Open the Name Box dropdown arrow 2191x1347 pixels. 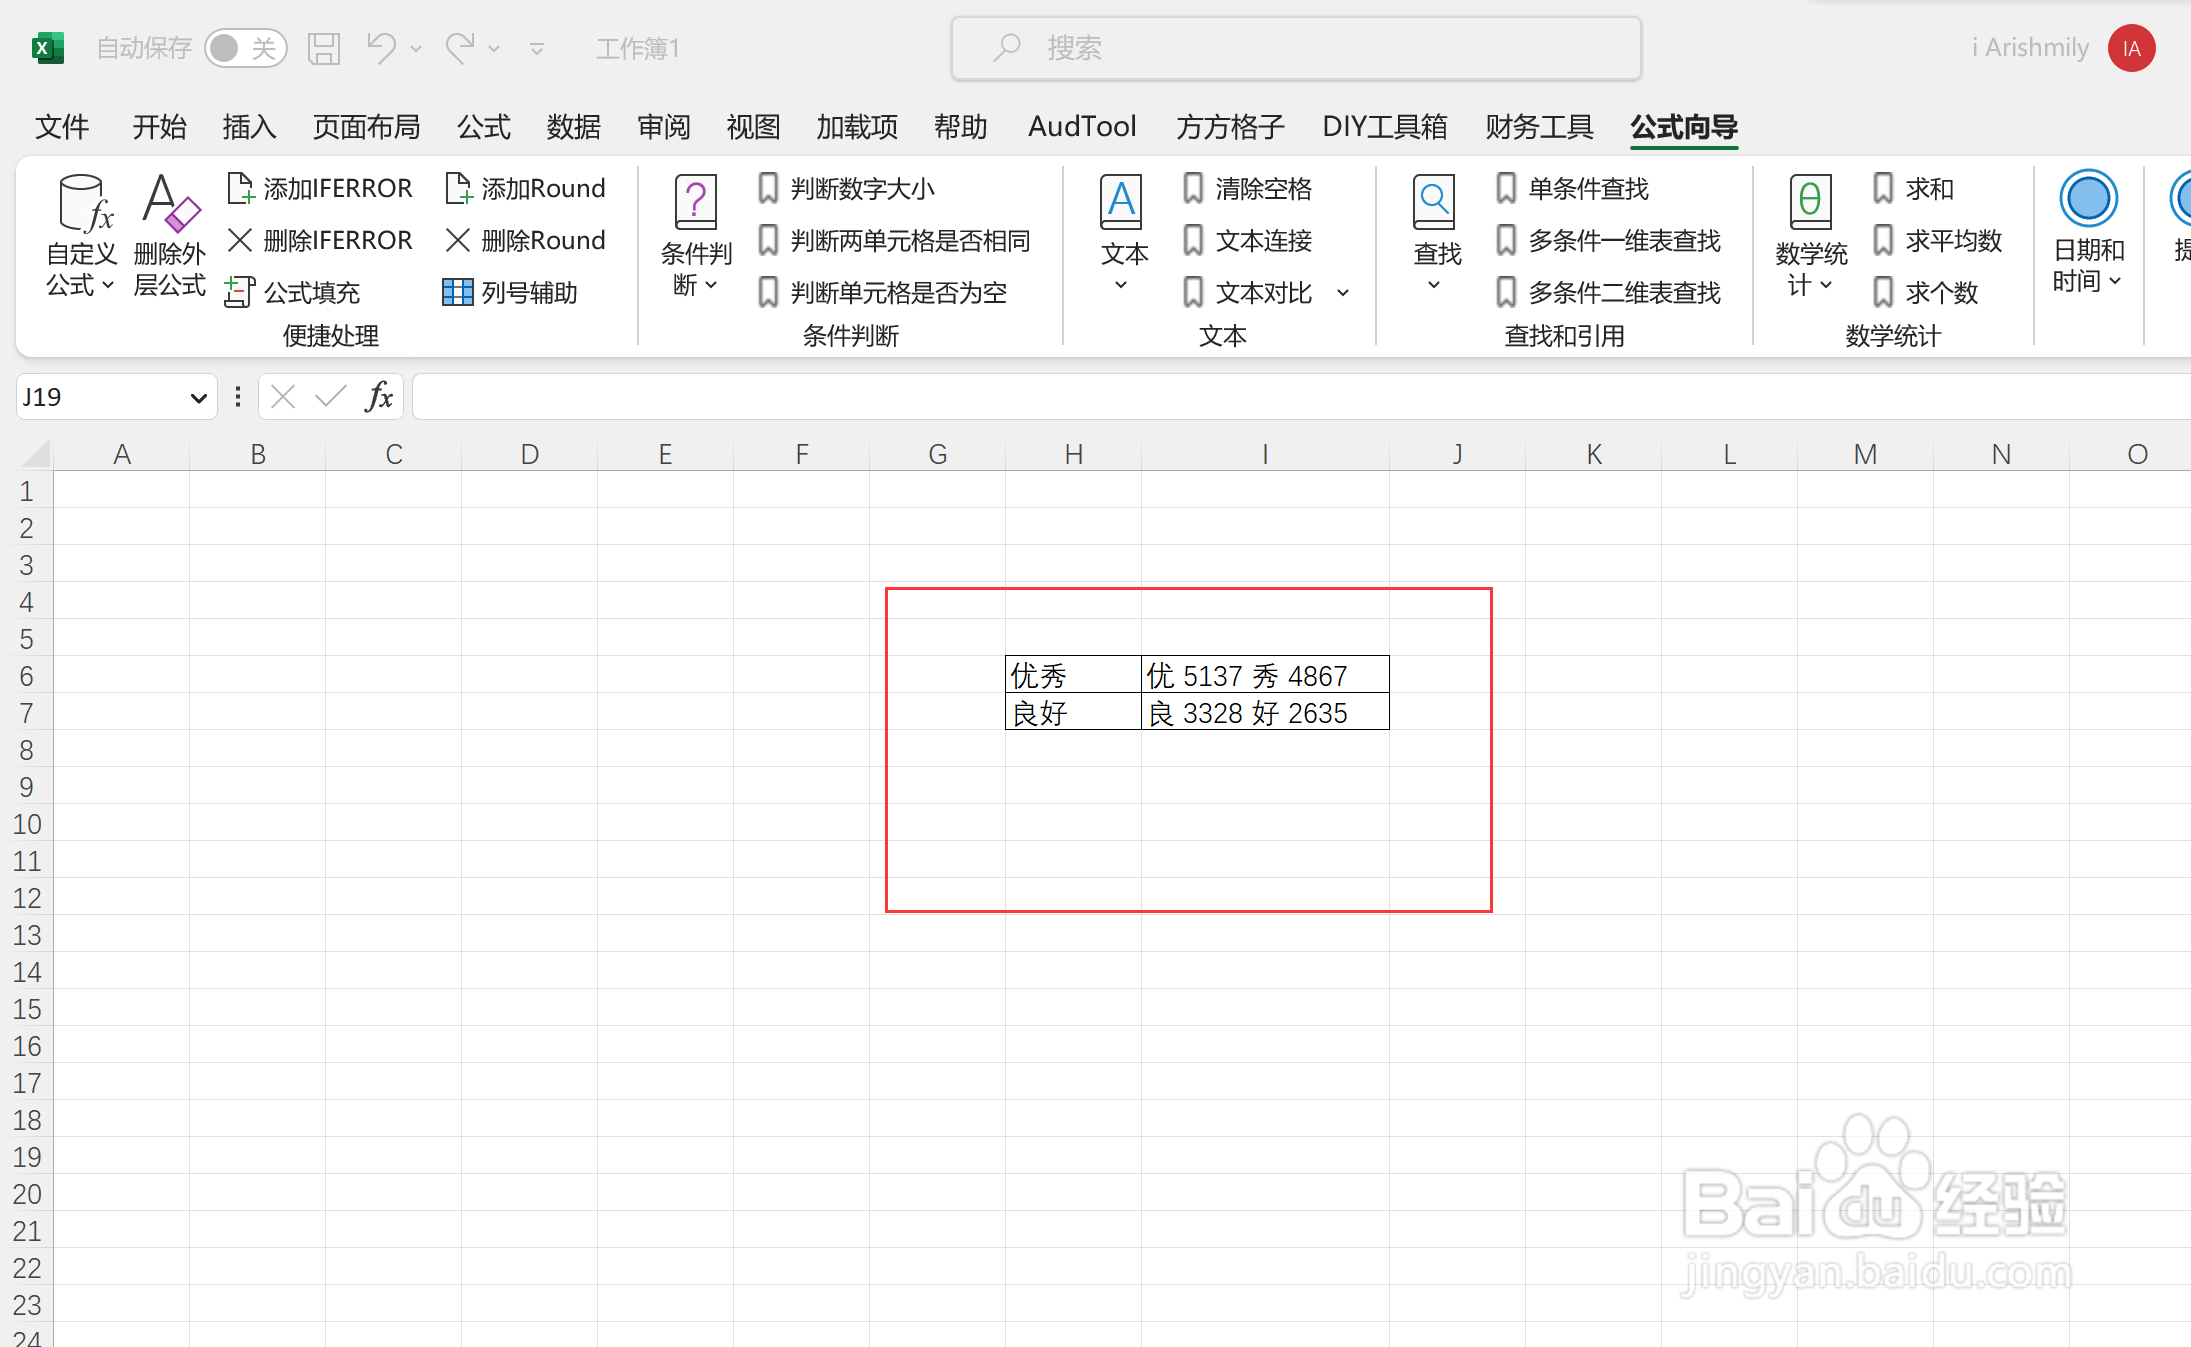[x=198, y=398]
